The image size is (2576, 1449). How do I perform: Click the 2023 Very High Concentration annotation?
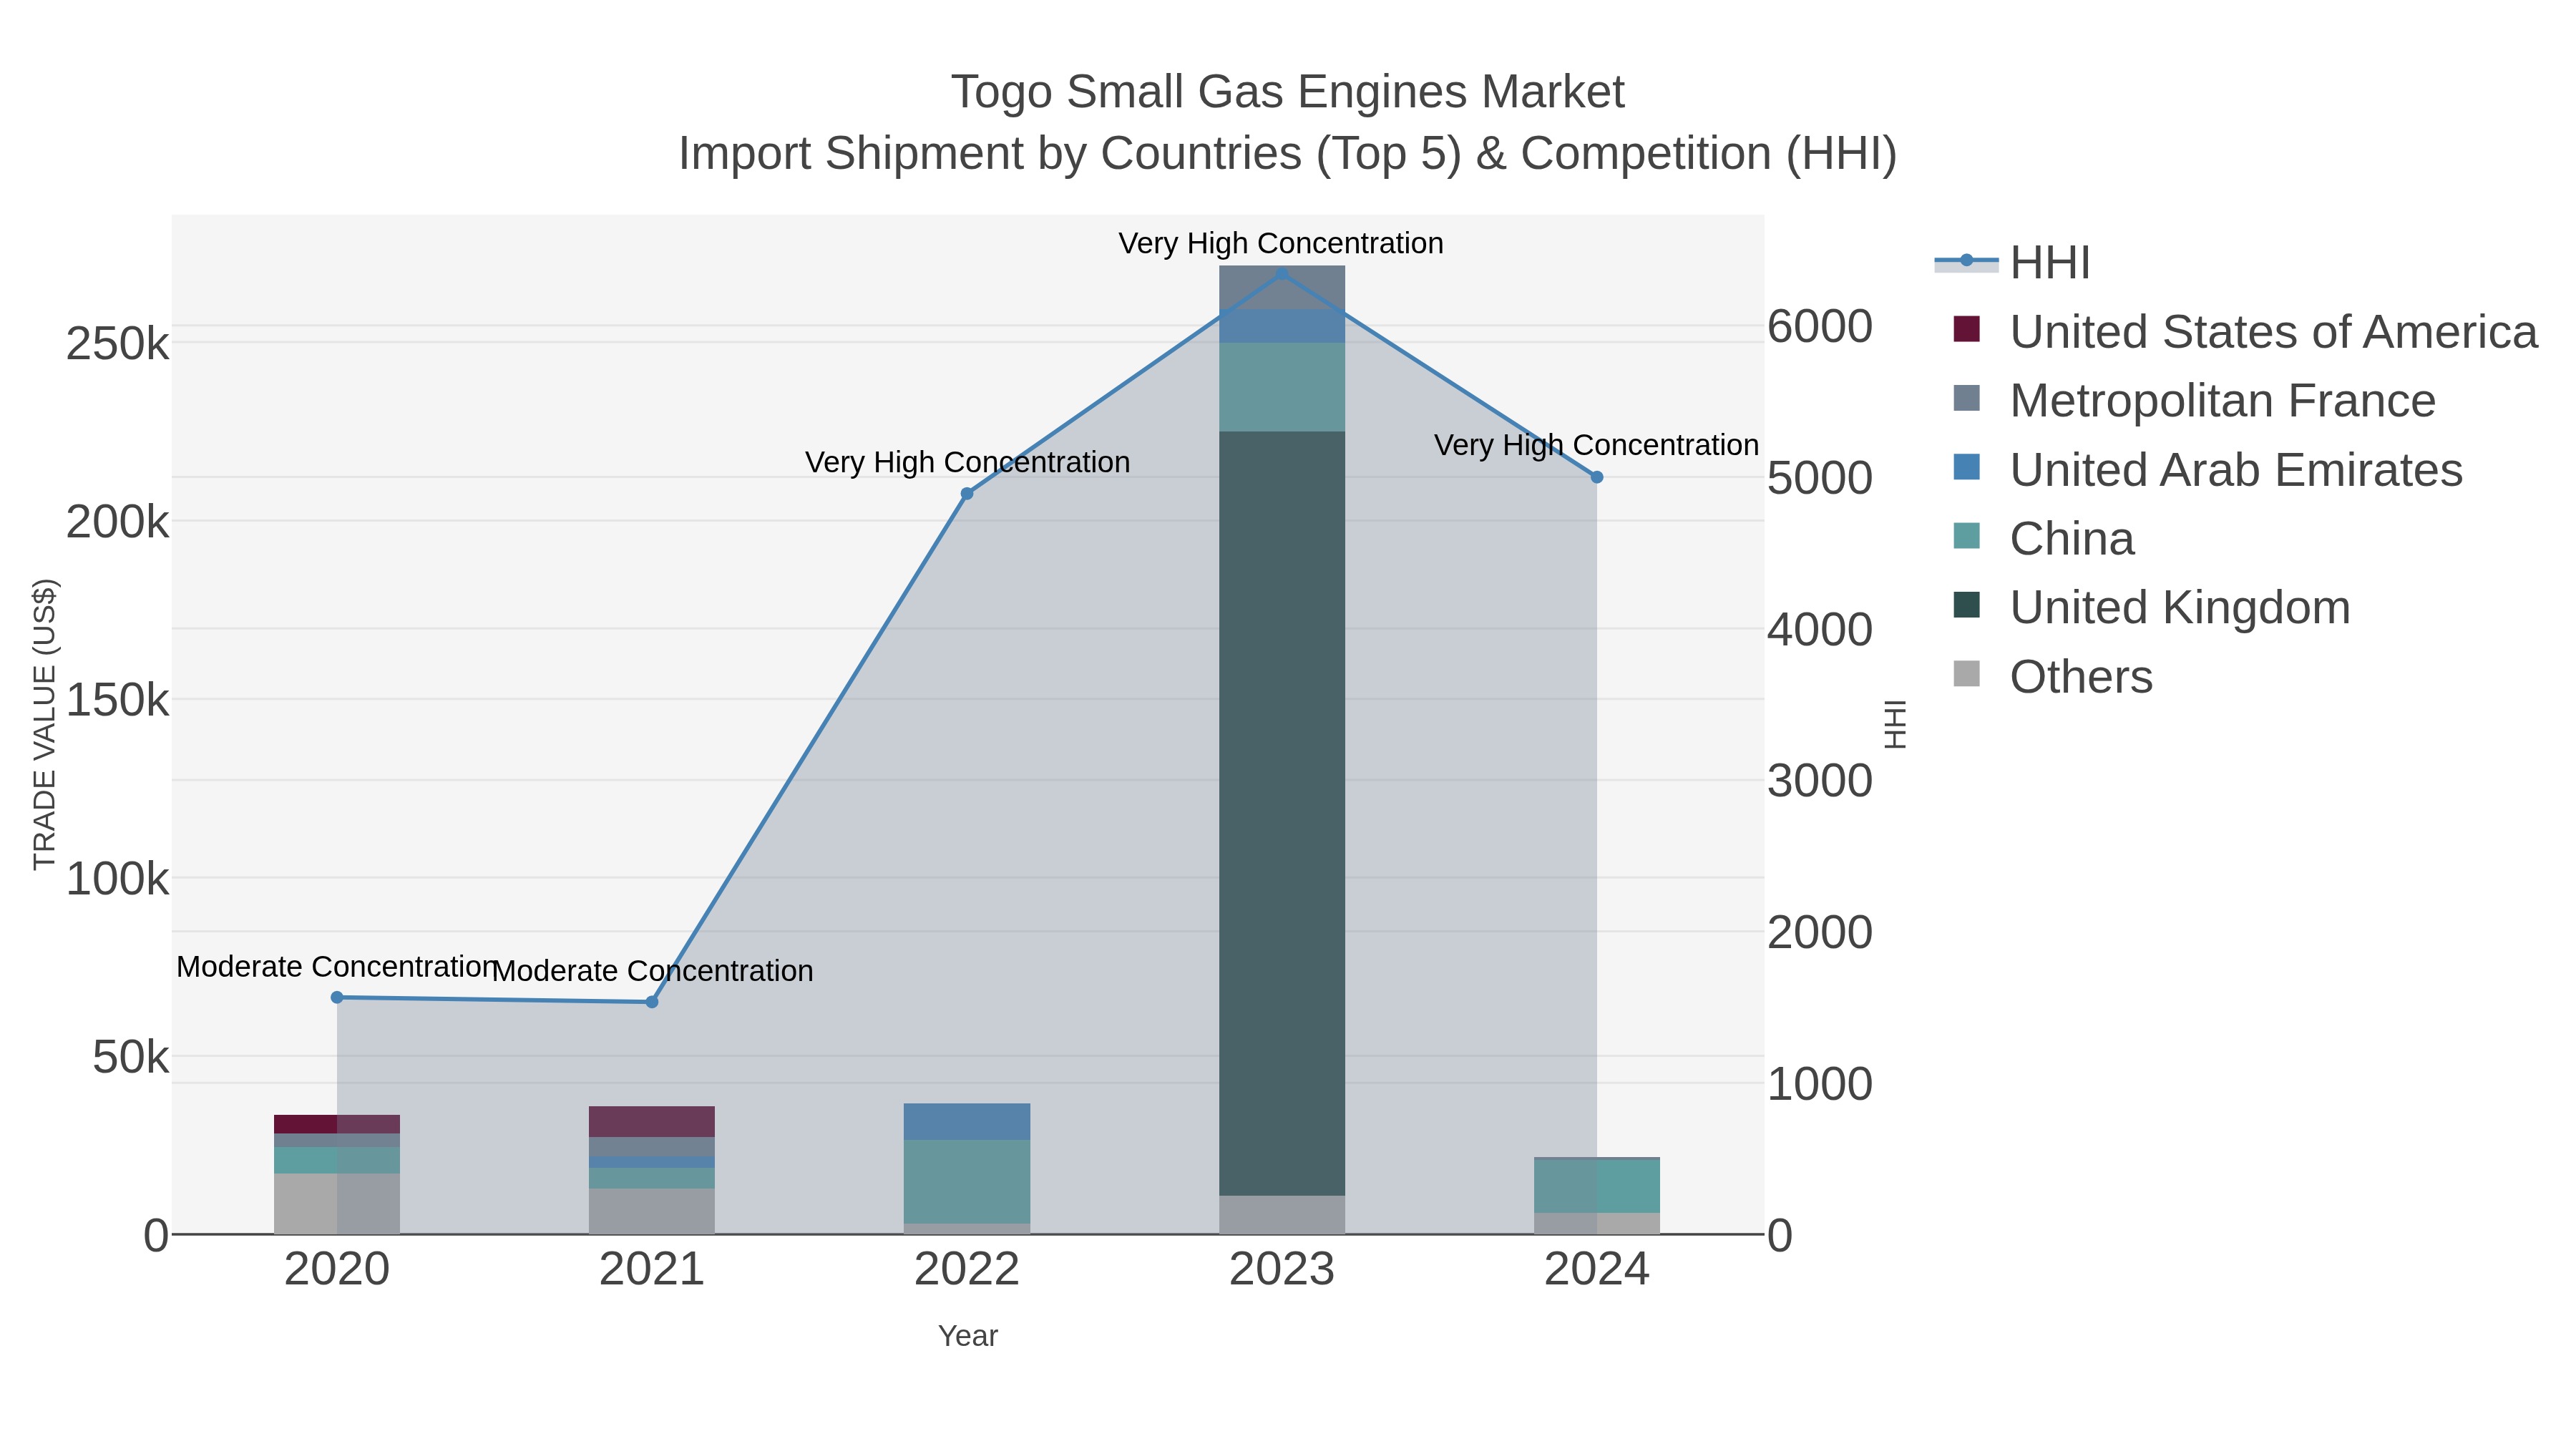tap(1281, 243)
